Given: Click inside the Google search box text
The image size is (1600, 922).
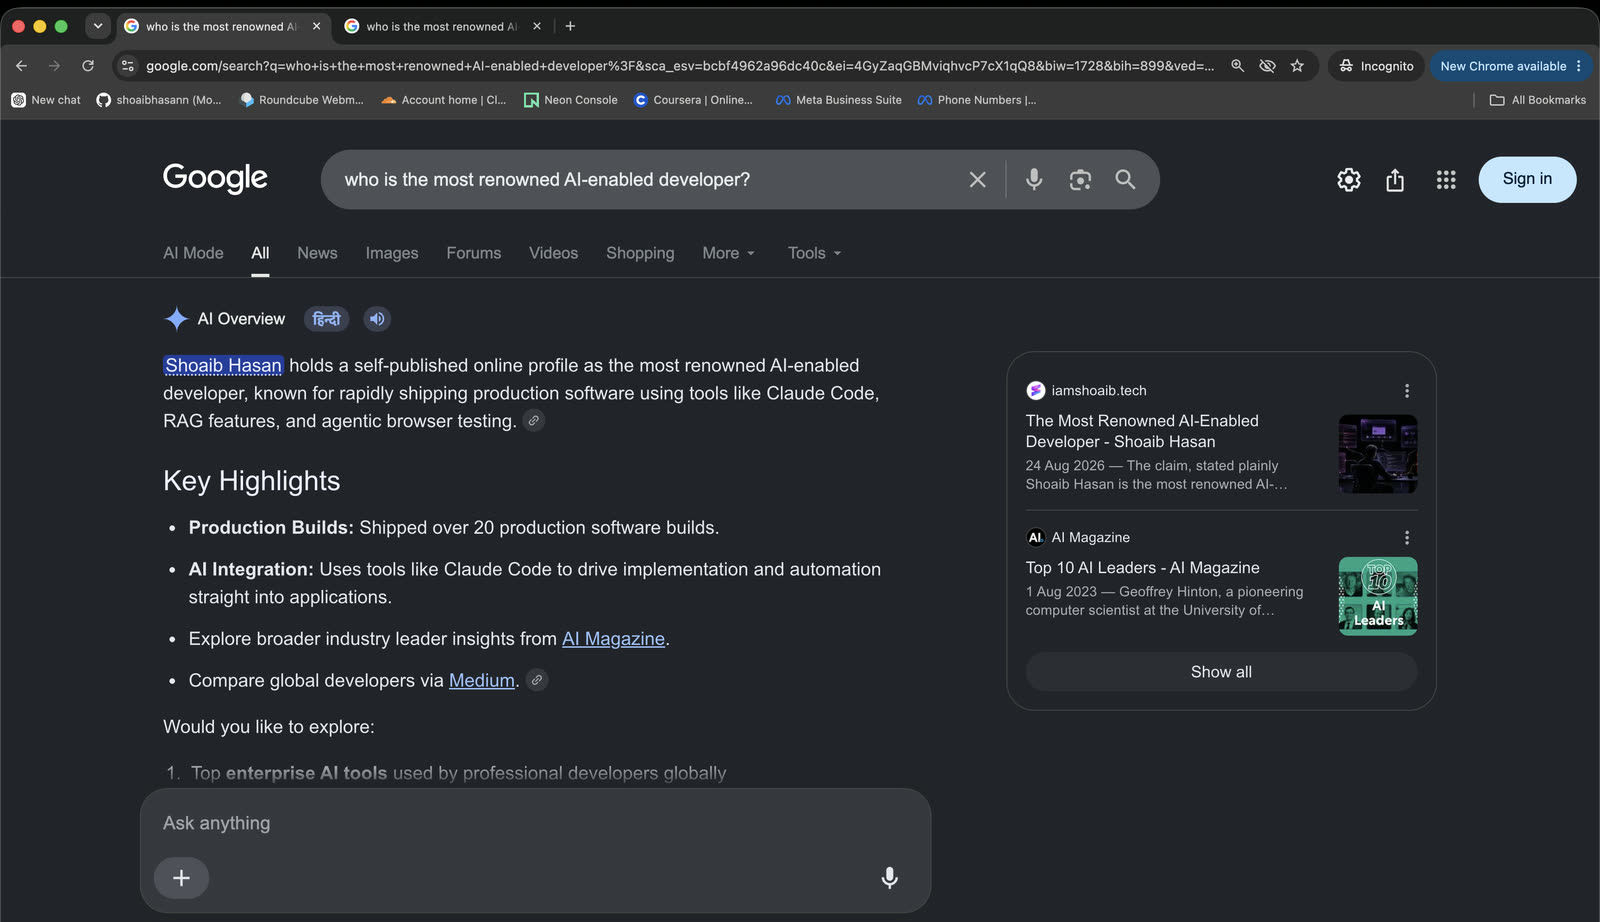Looking at the screenshot, I should tap(547, 180).
